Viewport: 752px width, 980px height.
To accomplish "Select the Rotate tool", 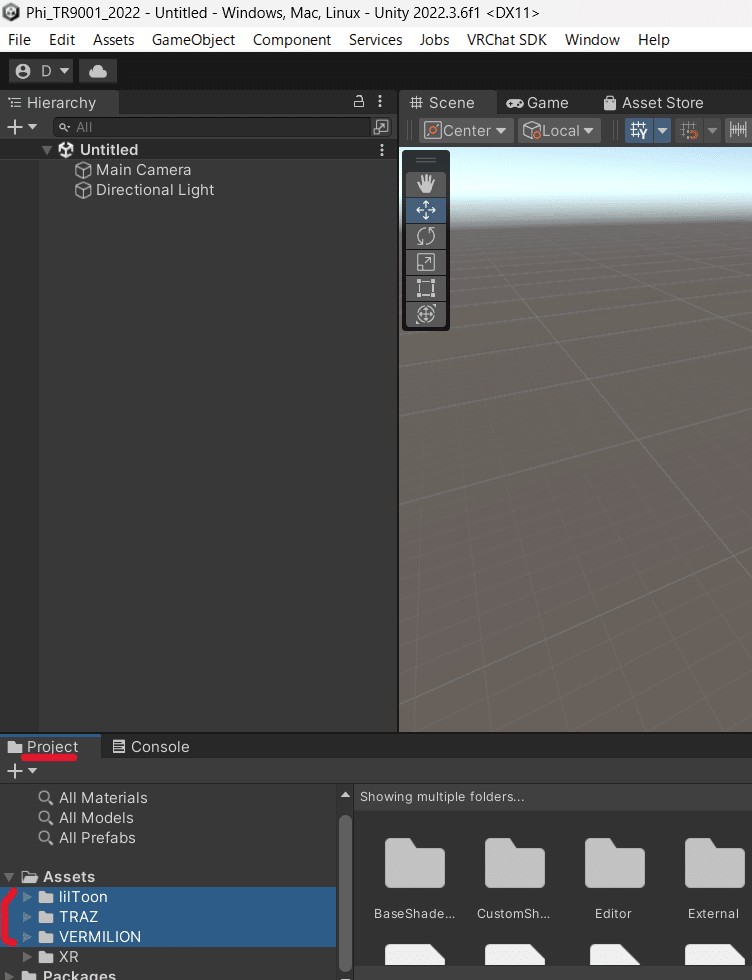I will 426,236.
